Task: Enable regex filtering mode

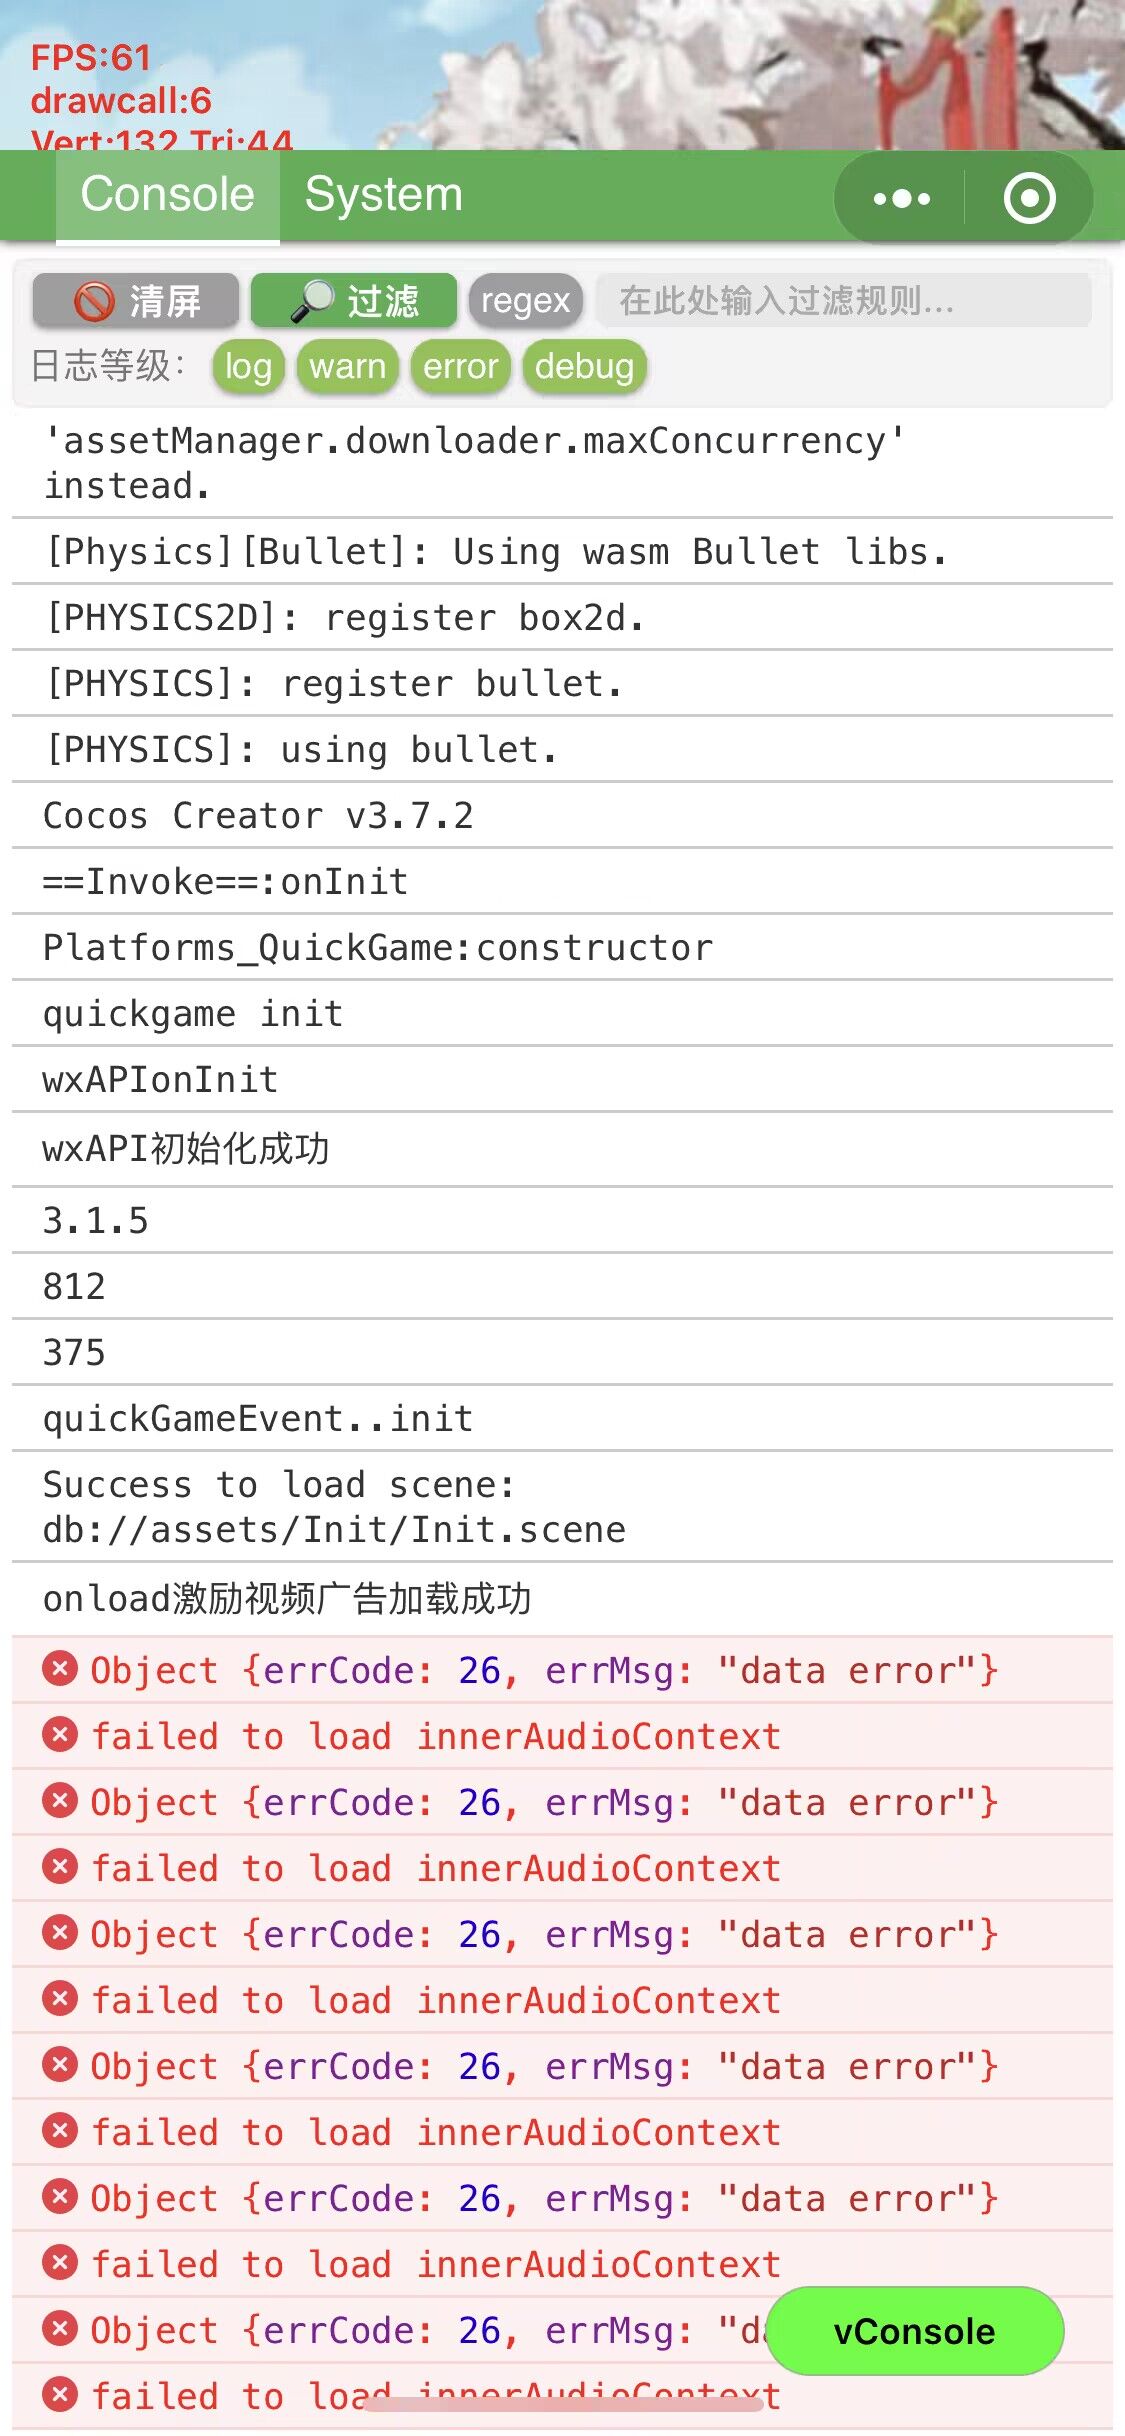Action: (x=525, y=300)
